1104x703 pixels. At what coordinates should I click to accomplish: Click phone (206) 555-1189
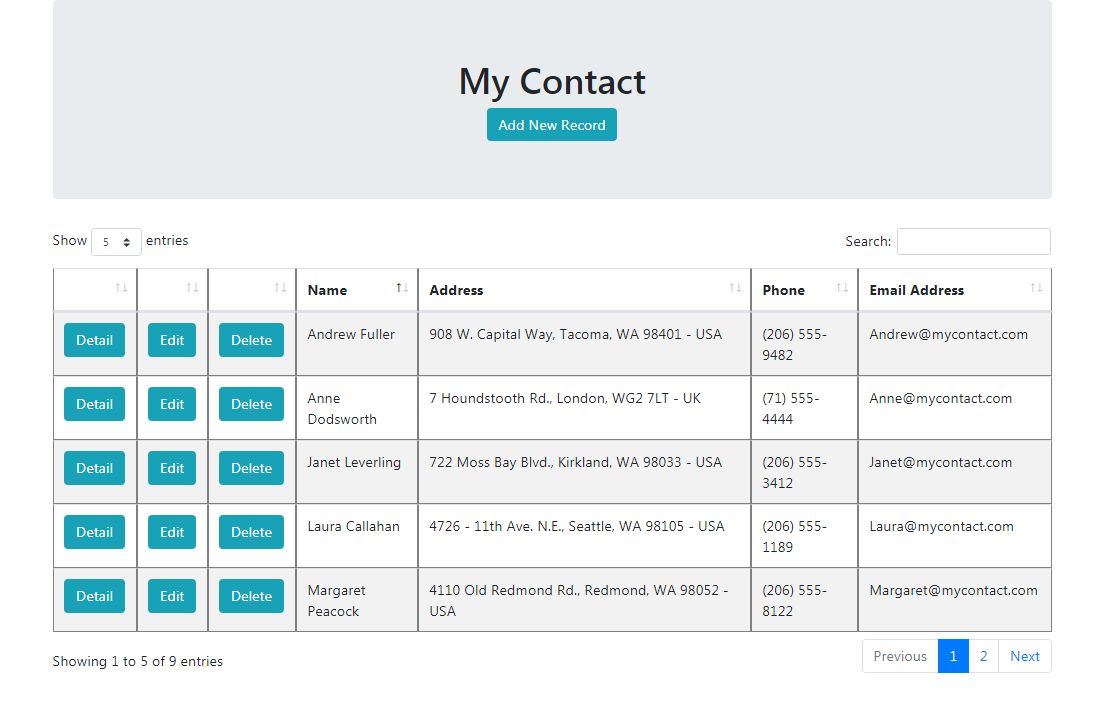[x=794, y=537]
